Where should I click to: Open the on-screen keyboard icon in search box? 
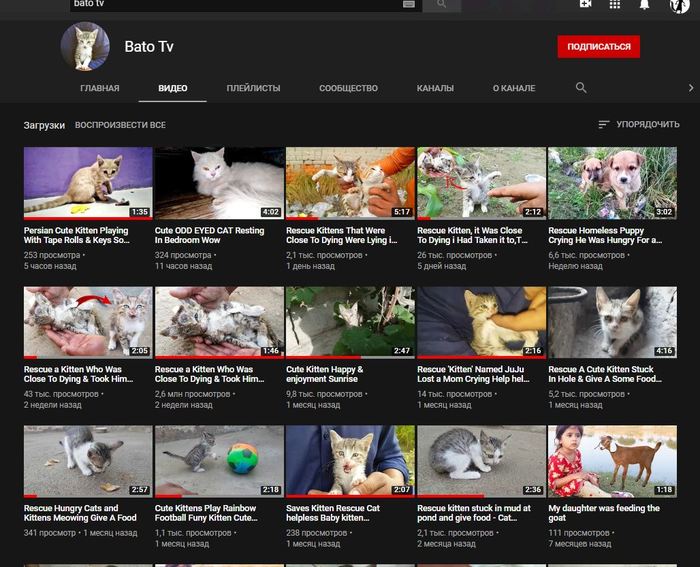pyautogui.click(x=408, y=4)
